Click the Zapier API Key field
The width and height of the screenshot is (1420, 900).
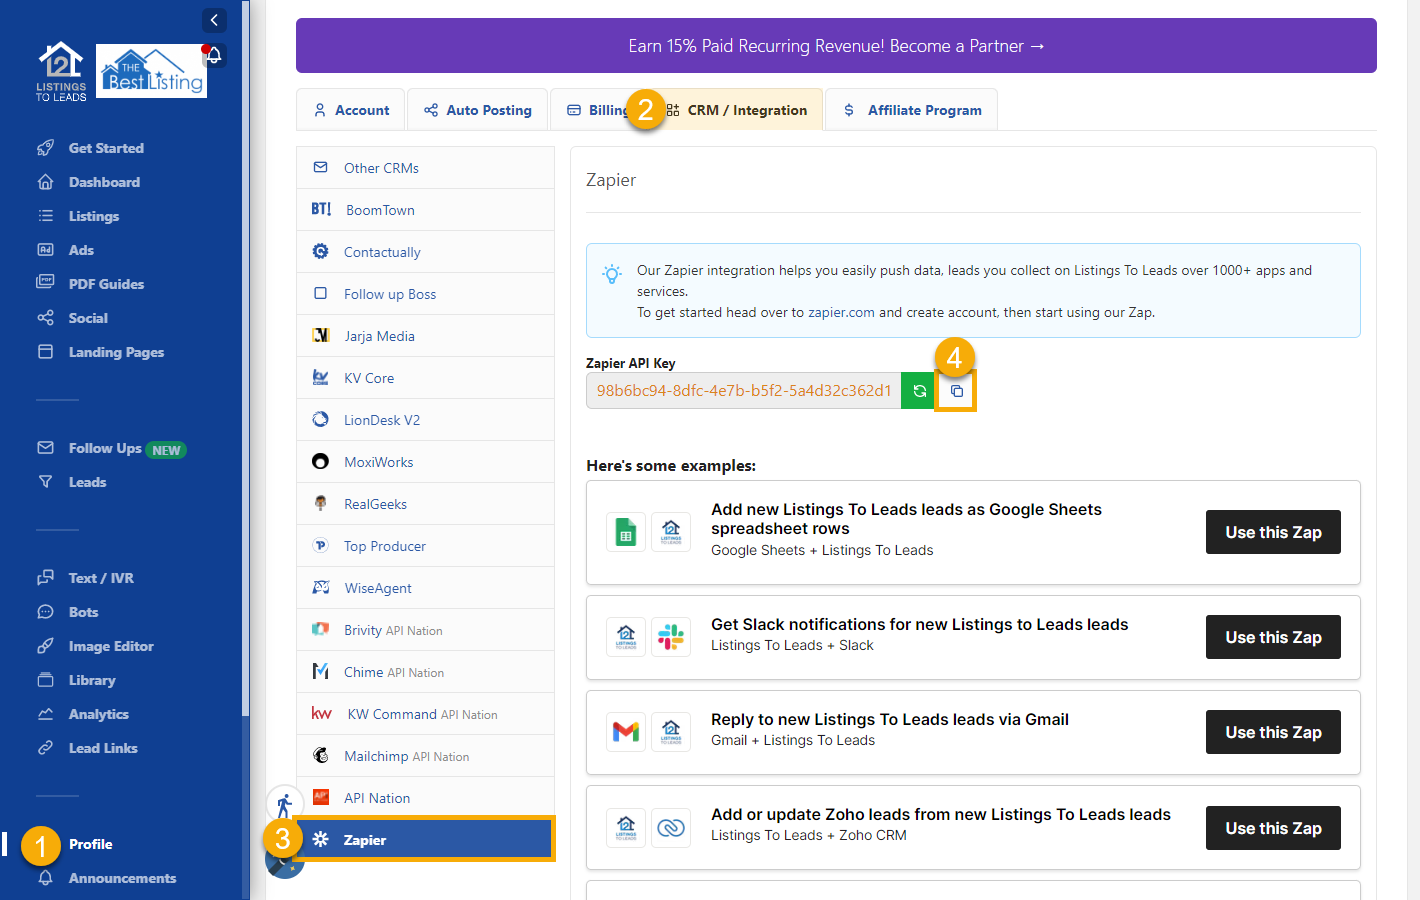tap(740, 390)
